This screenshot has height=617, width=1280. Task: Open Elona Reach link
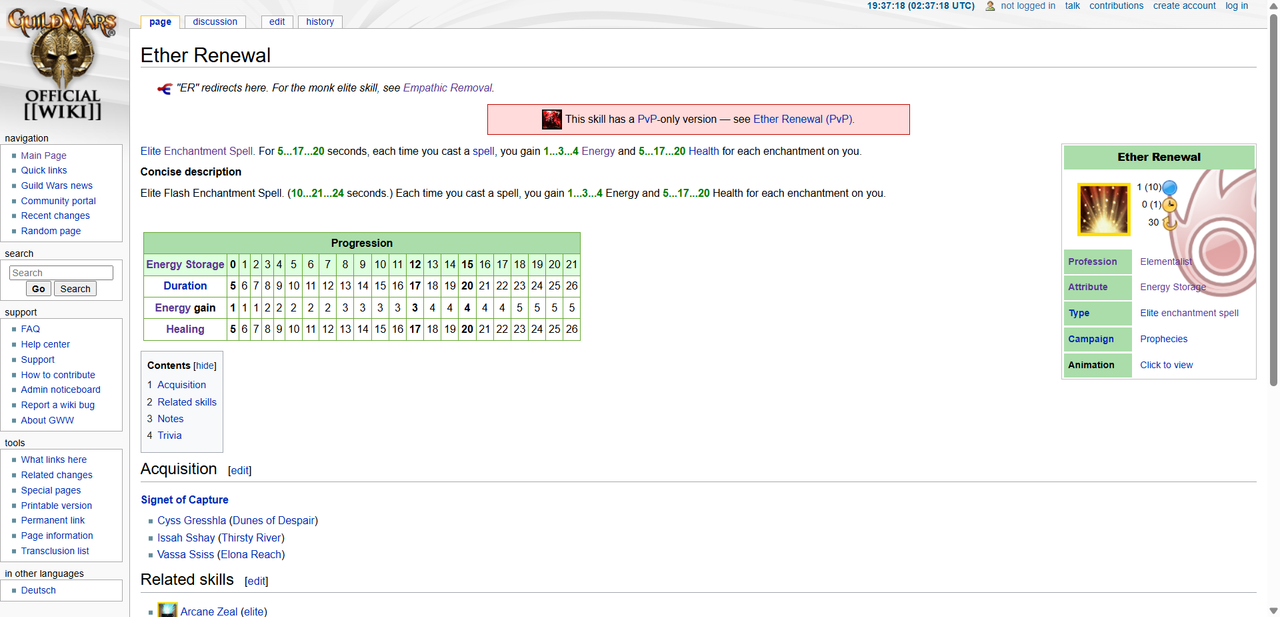253,555
